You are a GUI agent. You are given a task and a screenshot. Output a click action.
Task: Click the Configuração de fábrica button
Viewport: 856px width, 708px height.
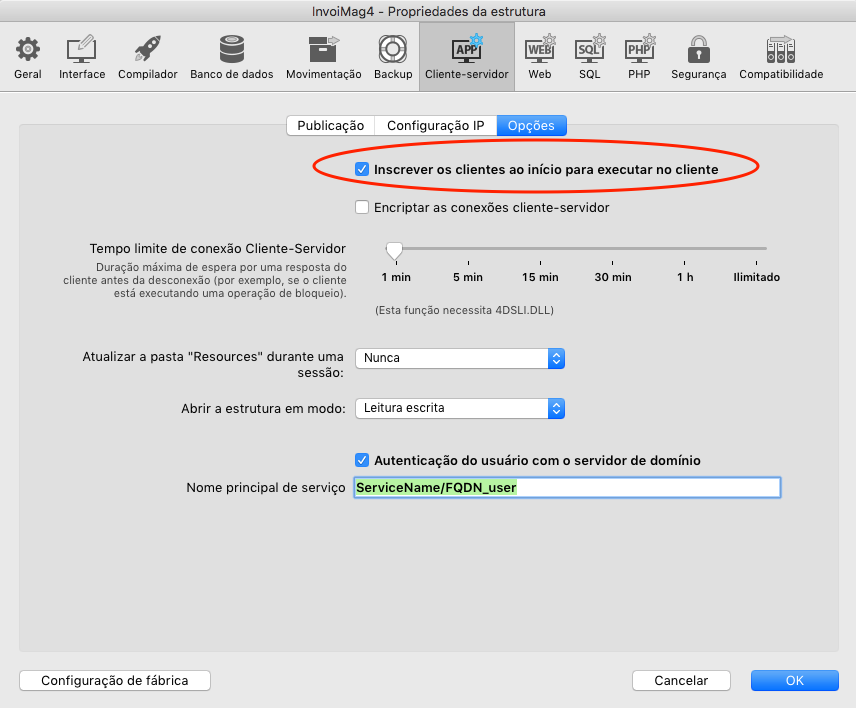click(116, 681)
